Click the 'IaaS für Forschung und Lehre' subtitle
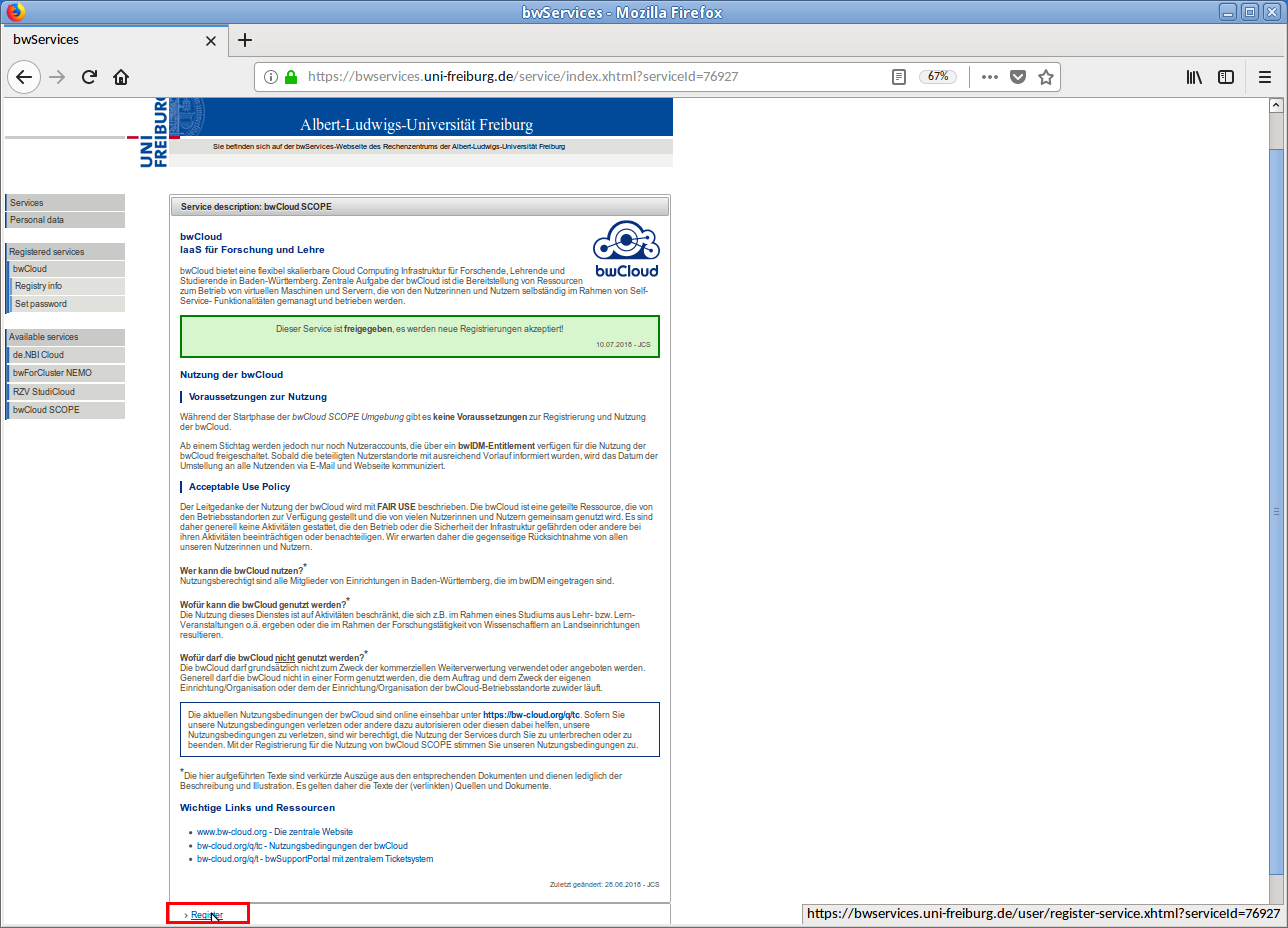1288x928 pixels. click(252, 250)
